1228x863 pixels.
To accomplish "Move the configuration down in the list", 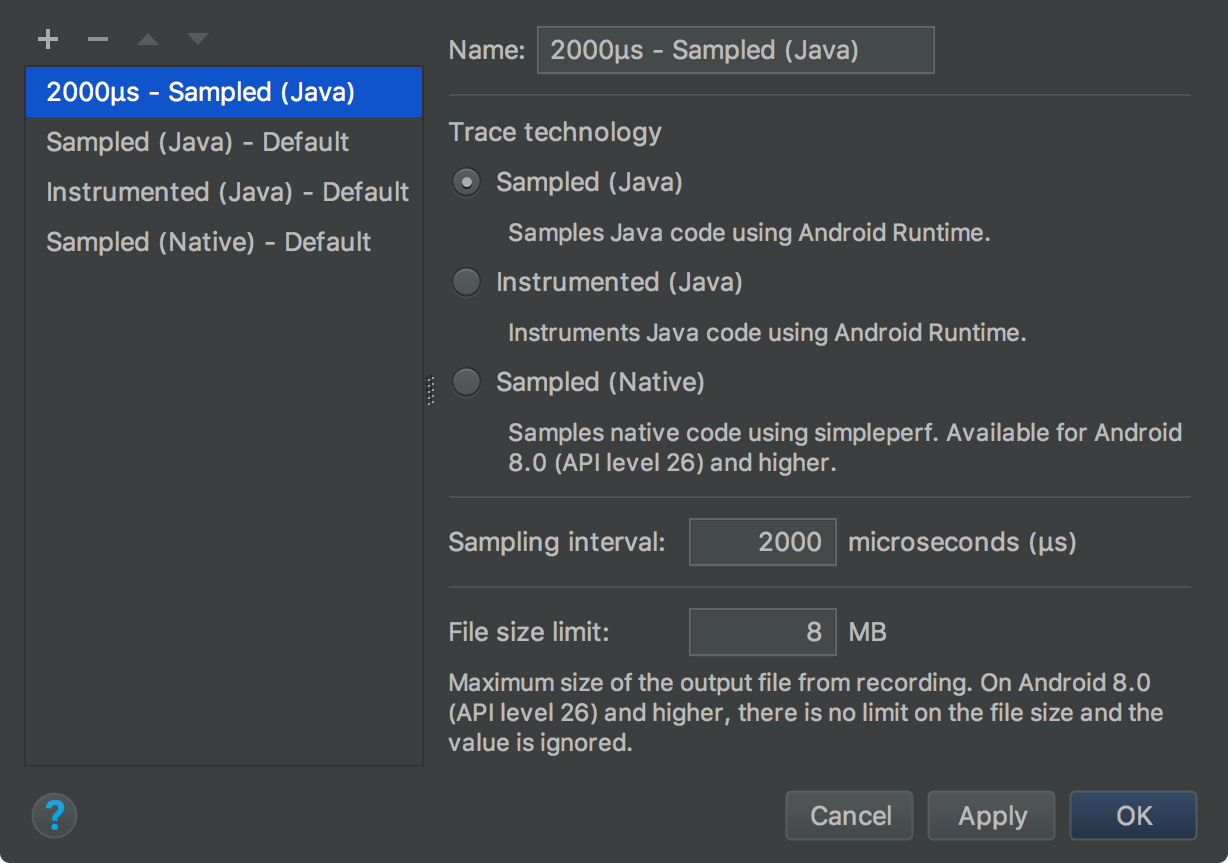I will [x=197, y=38].
